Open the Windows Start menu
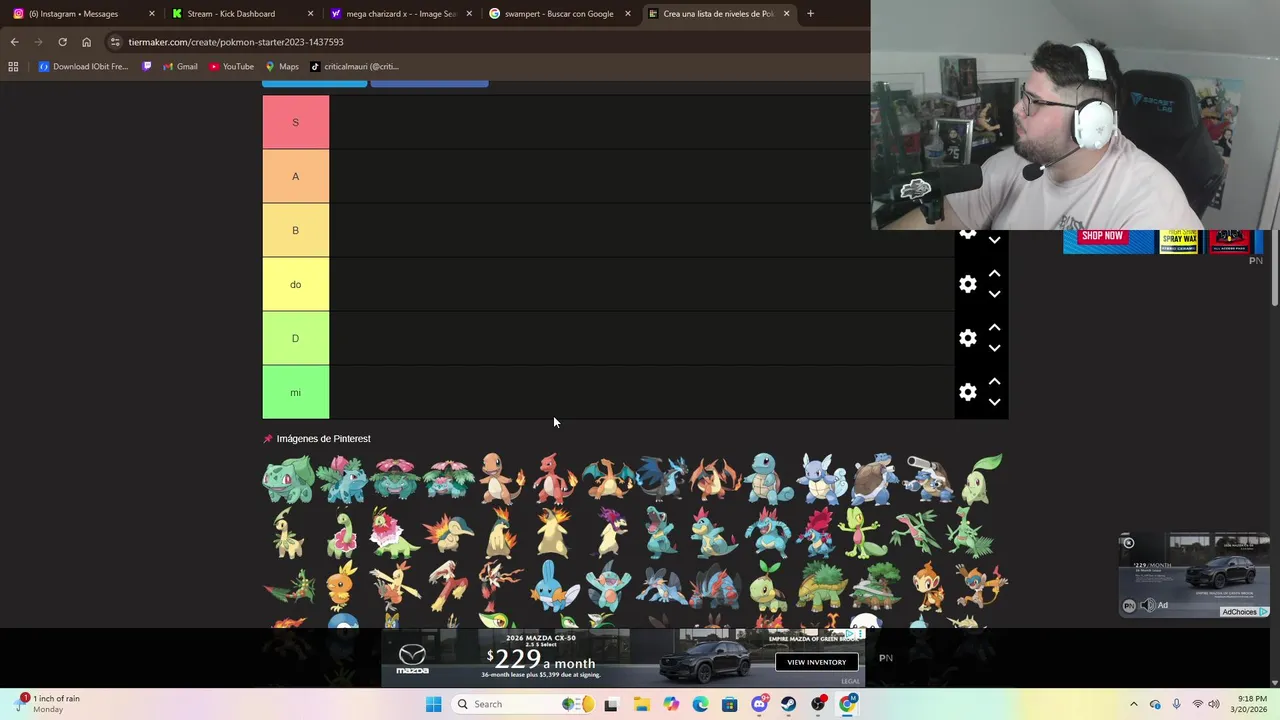 pos(433,704)
